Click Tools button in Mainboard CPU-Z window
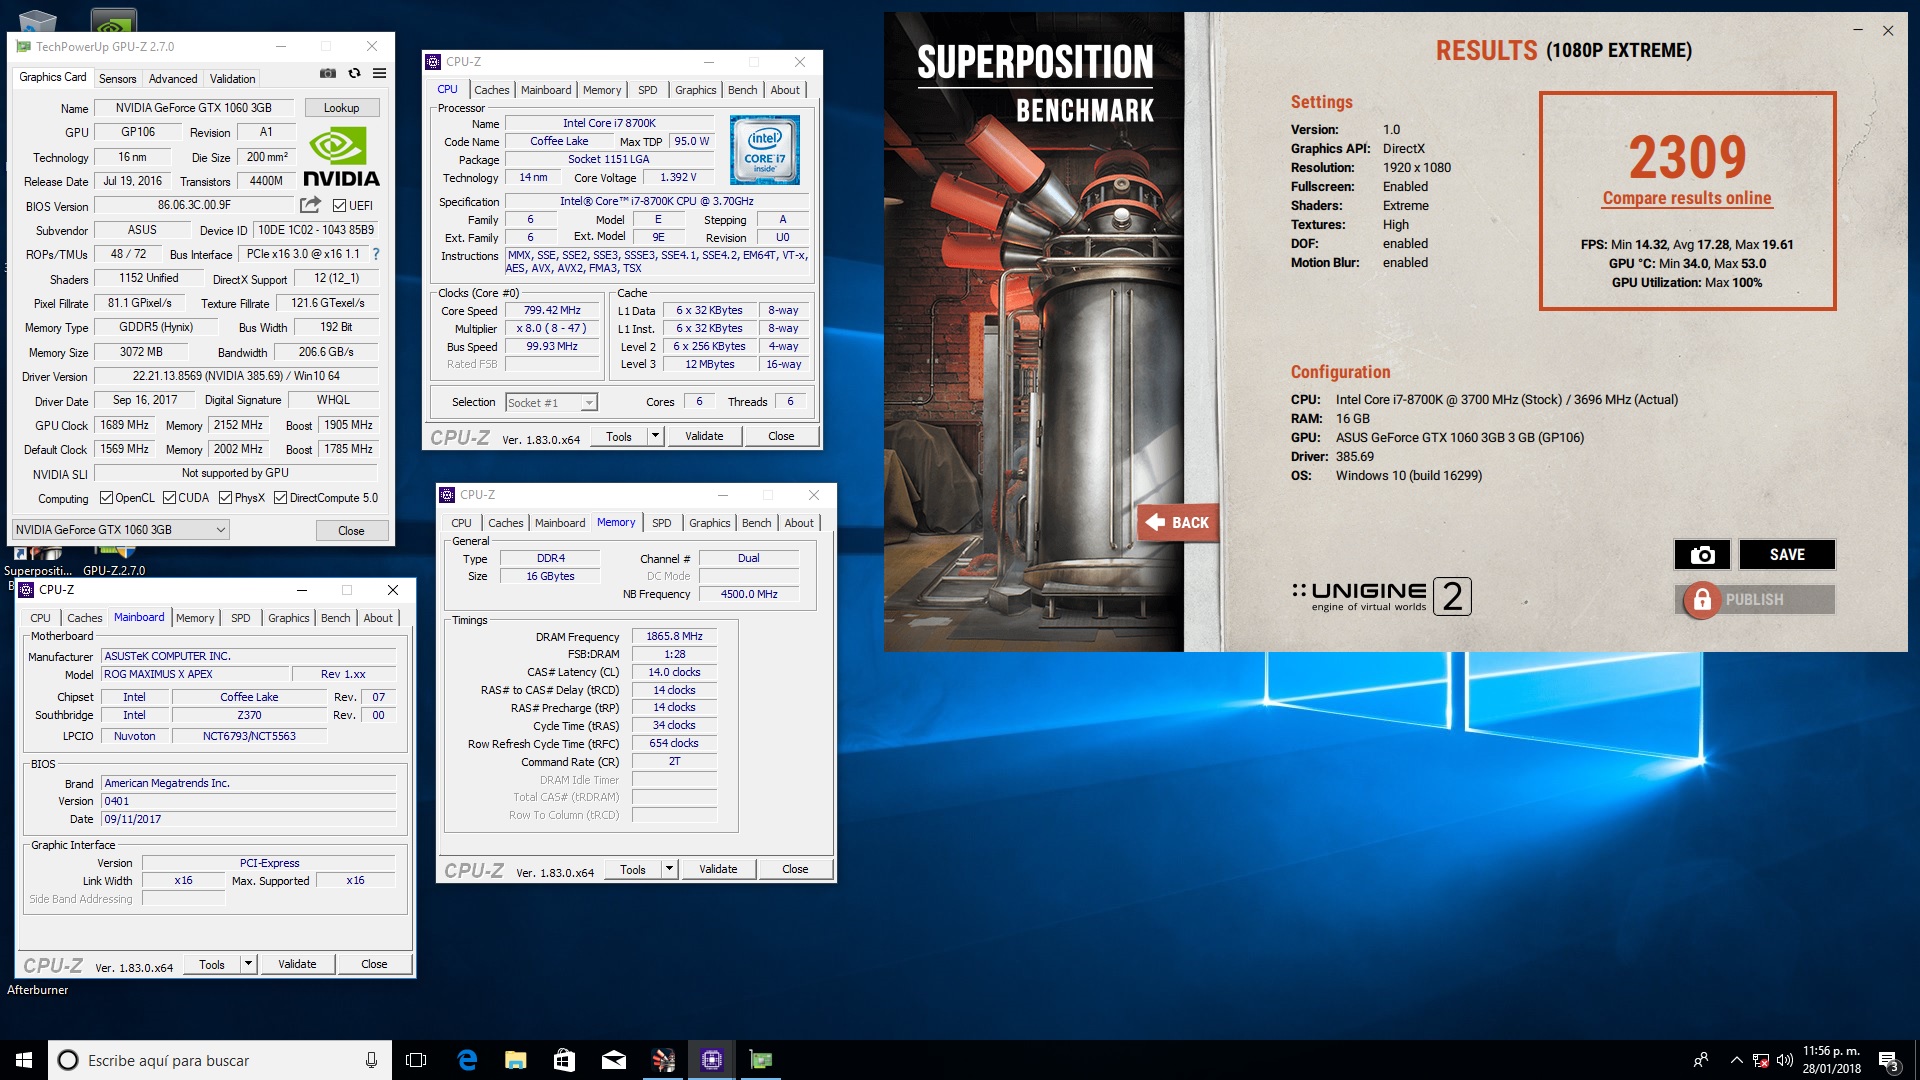 coord(212,964)
